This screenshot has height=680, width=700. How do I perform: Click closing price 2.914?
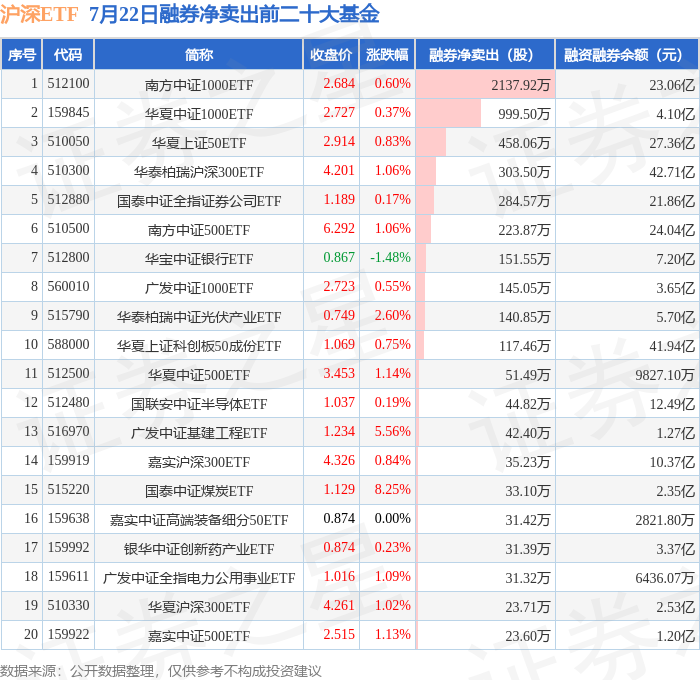click(x=339, y=142)
